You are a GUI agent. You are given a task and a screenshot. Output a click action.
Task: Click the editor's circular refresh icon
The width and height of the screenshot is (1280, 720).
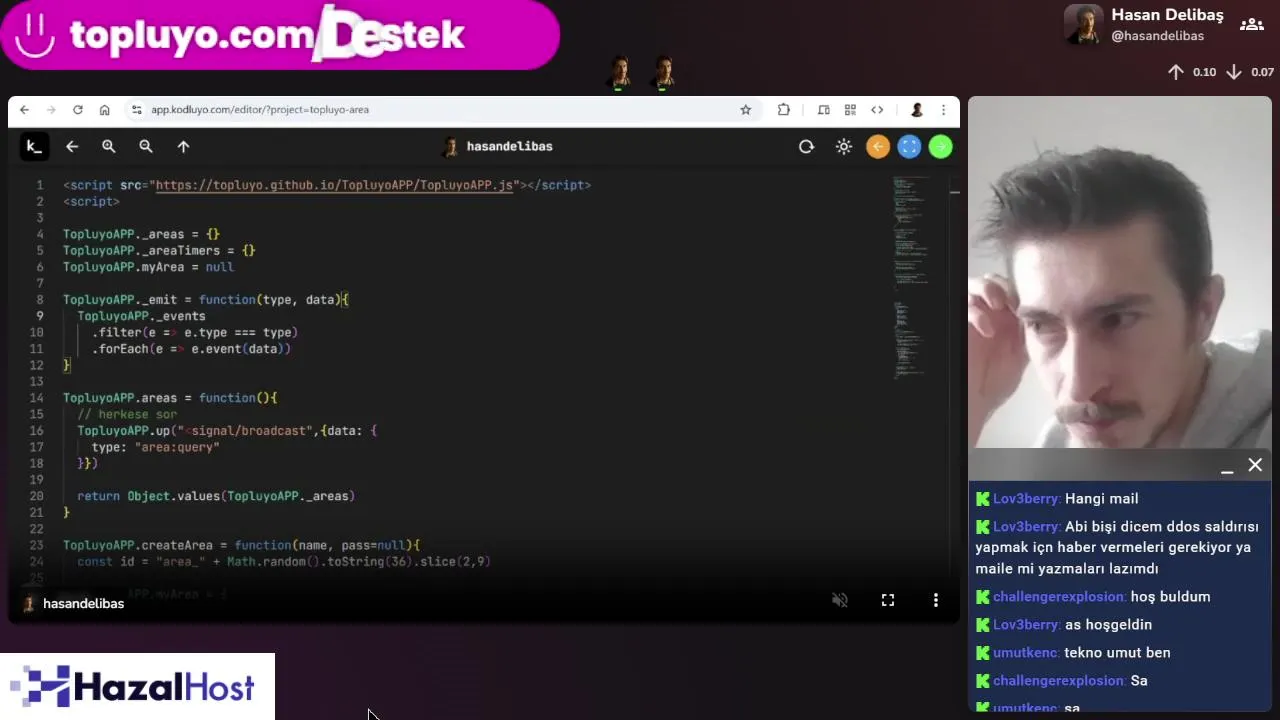pyautogui.click(x=806, y=147)
